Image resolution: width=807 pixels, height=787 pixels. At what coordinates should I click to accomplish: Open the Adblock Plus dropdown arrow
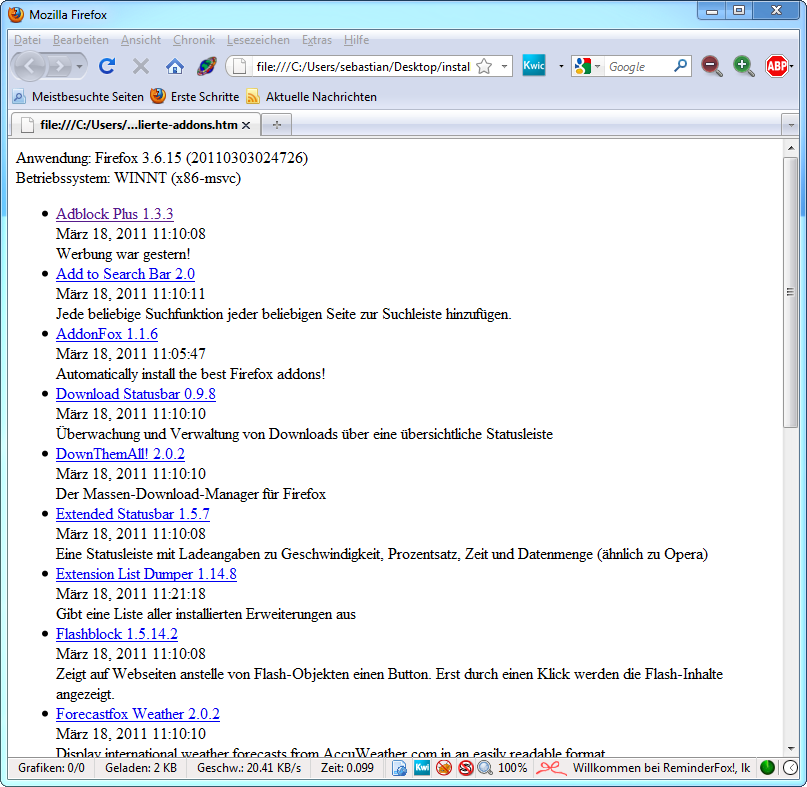(x=792, y=66)
